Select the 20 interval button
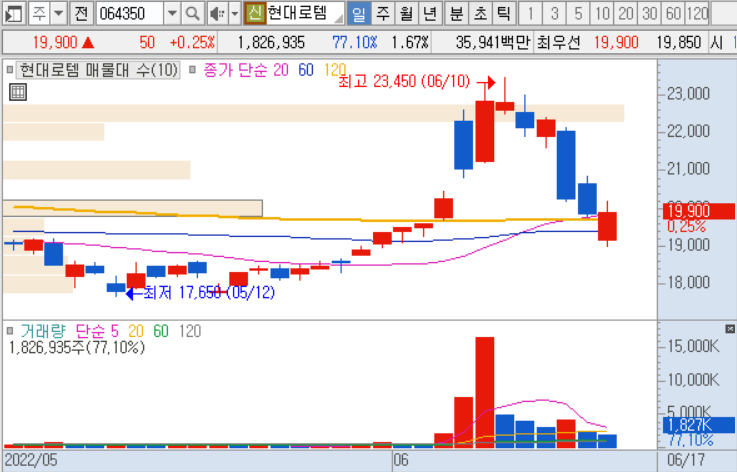This screenshot has height=472, width=737. coord(626,13)
